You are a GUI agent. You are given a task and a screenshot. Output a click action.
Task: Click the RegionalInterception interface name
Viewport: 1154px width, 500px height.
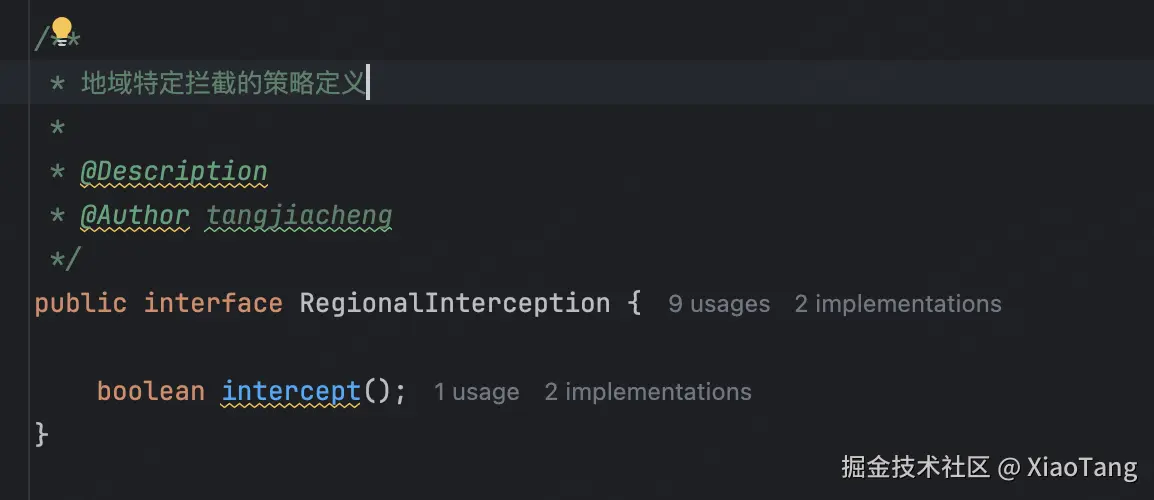(454, 303)
